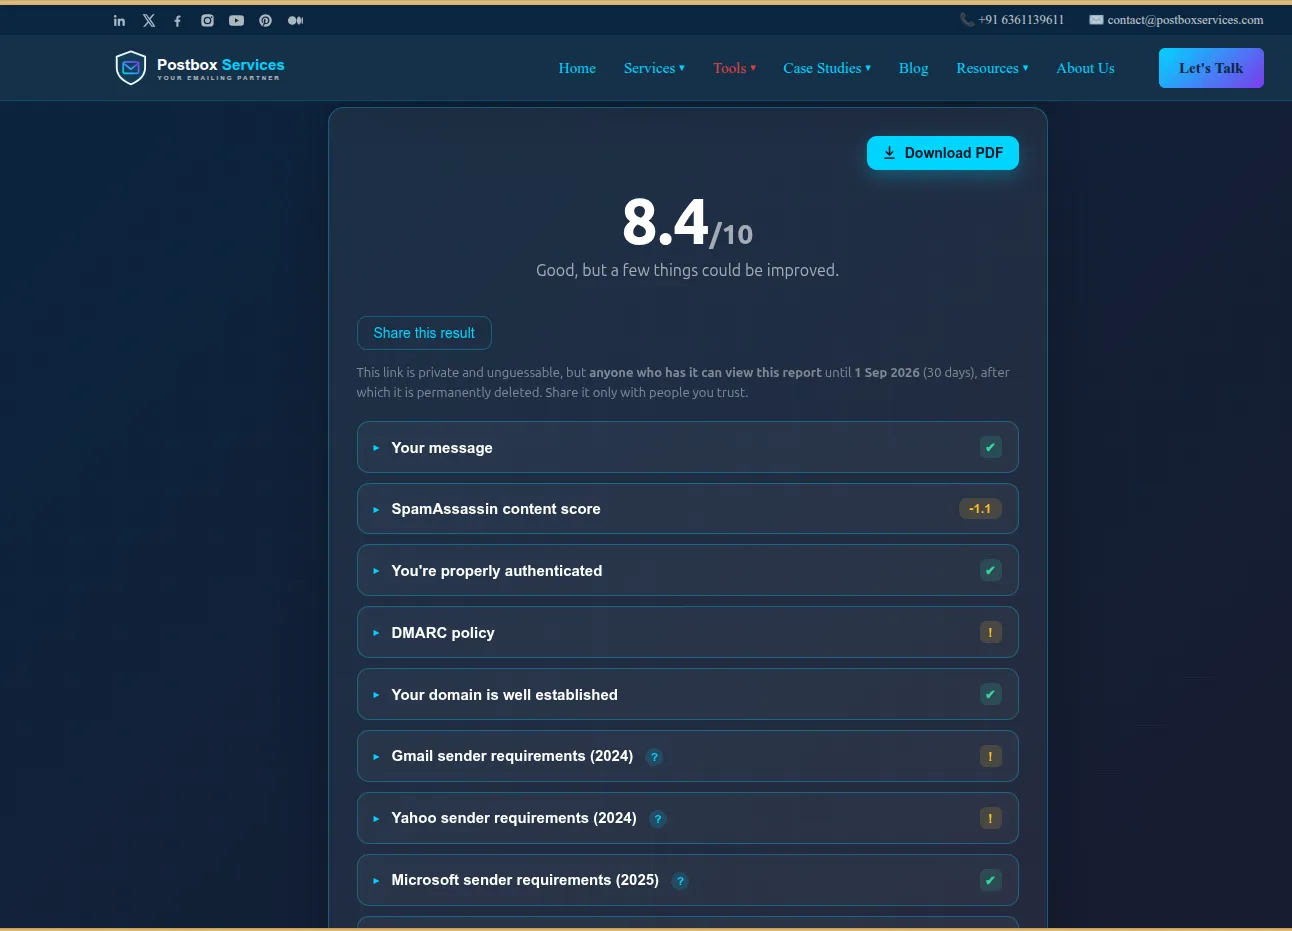1292x931 pixels.
Task: Expand the Yahoo sender requirements arrow
Action: point(376,819)
